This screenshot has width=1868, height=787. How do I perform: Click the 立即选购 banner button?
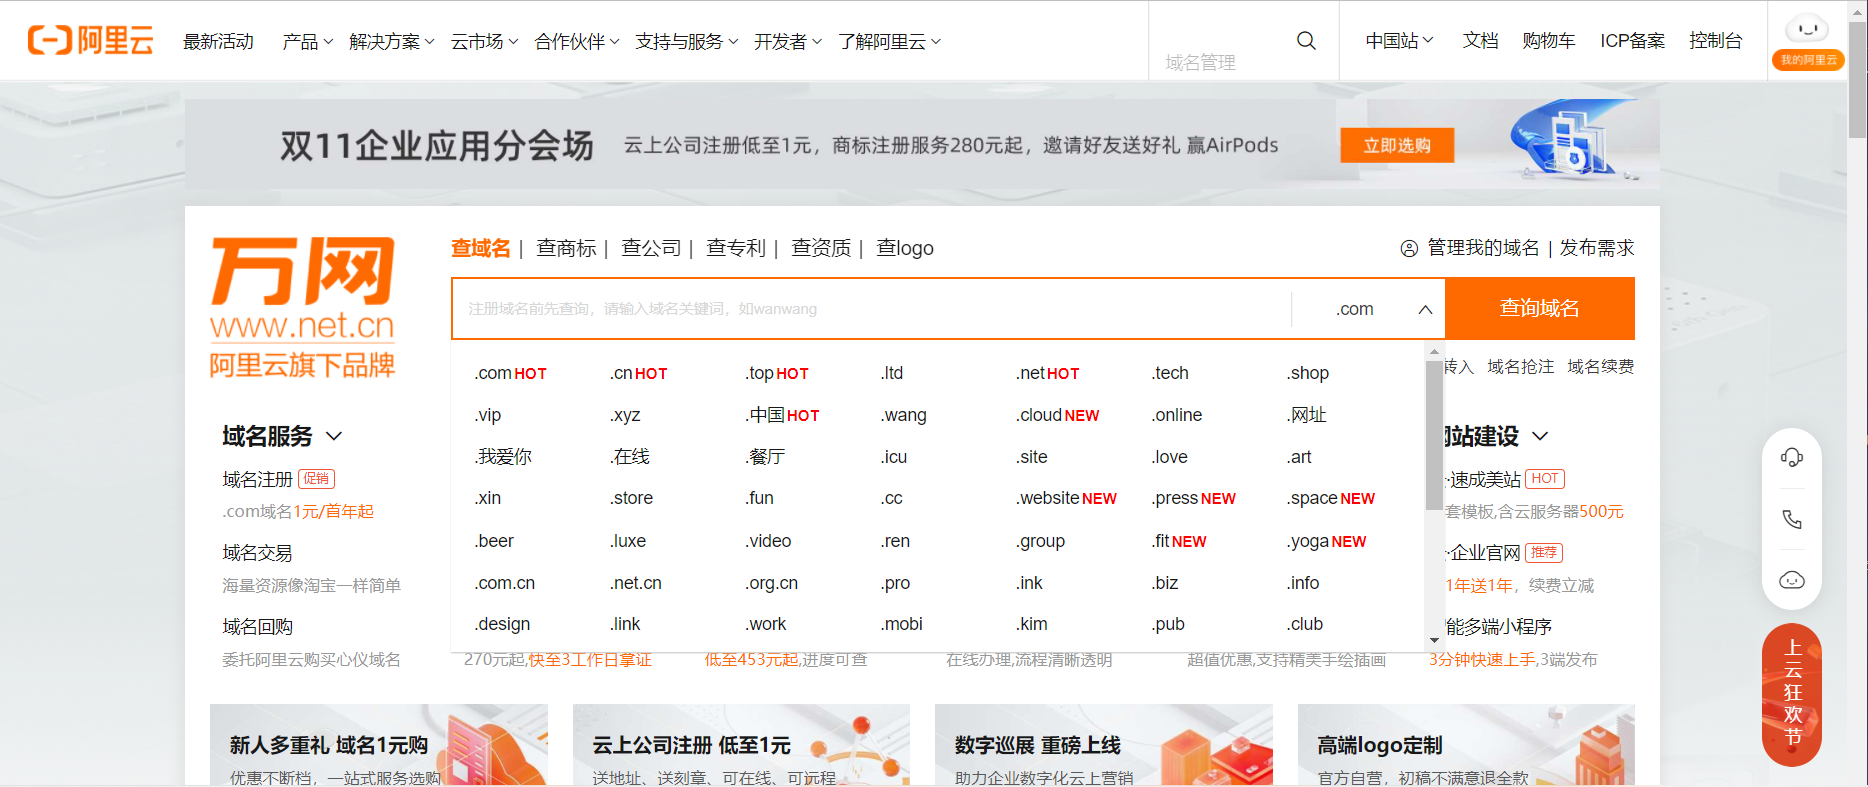click(x=1397, y=145)
